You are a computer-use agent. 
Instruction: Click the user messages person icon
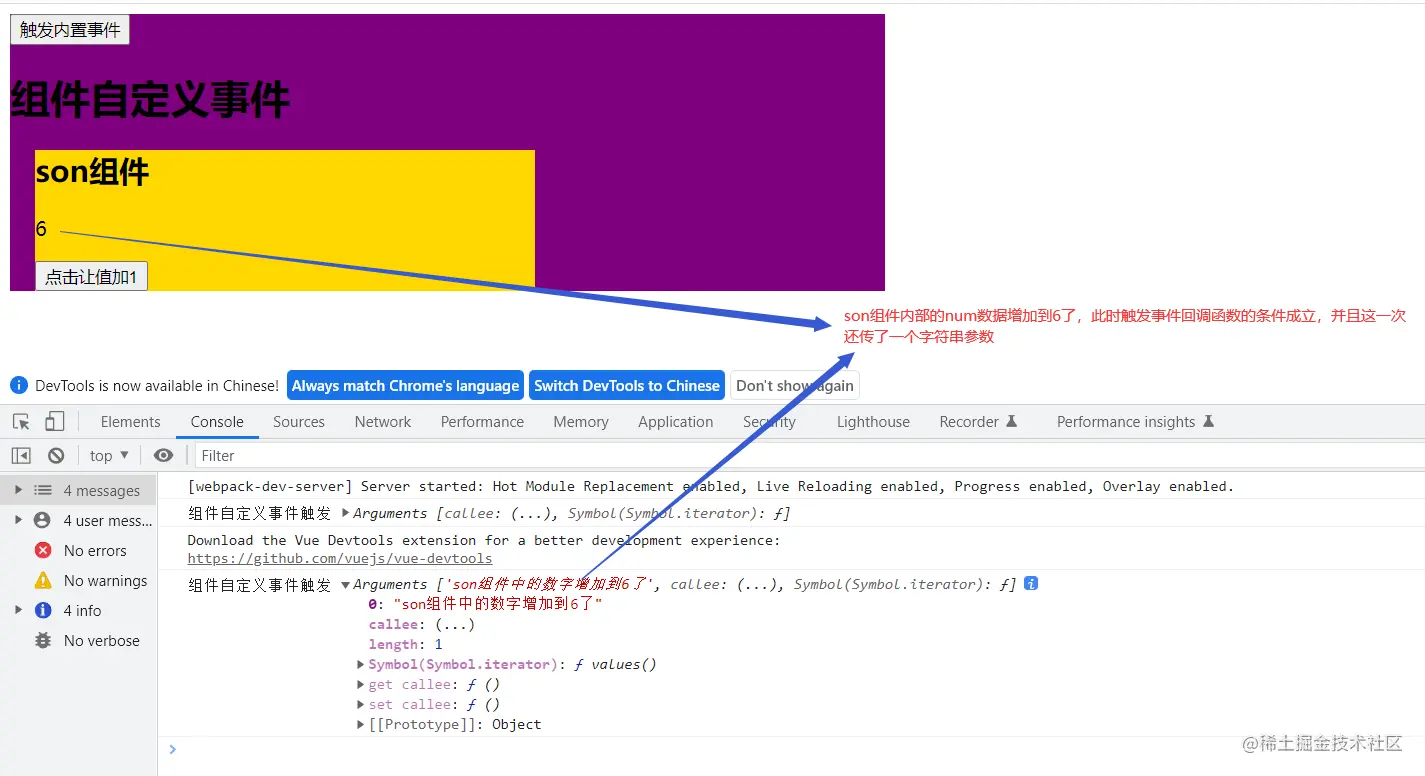[42, 520]
